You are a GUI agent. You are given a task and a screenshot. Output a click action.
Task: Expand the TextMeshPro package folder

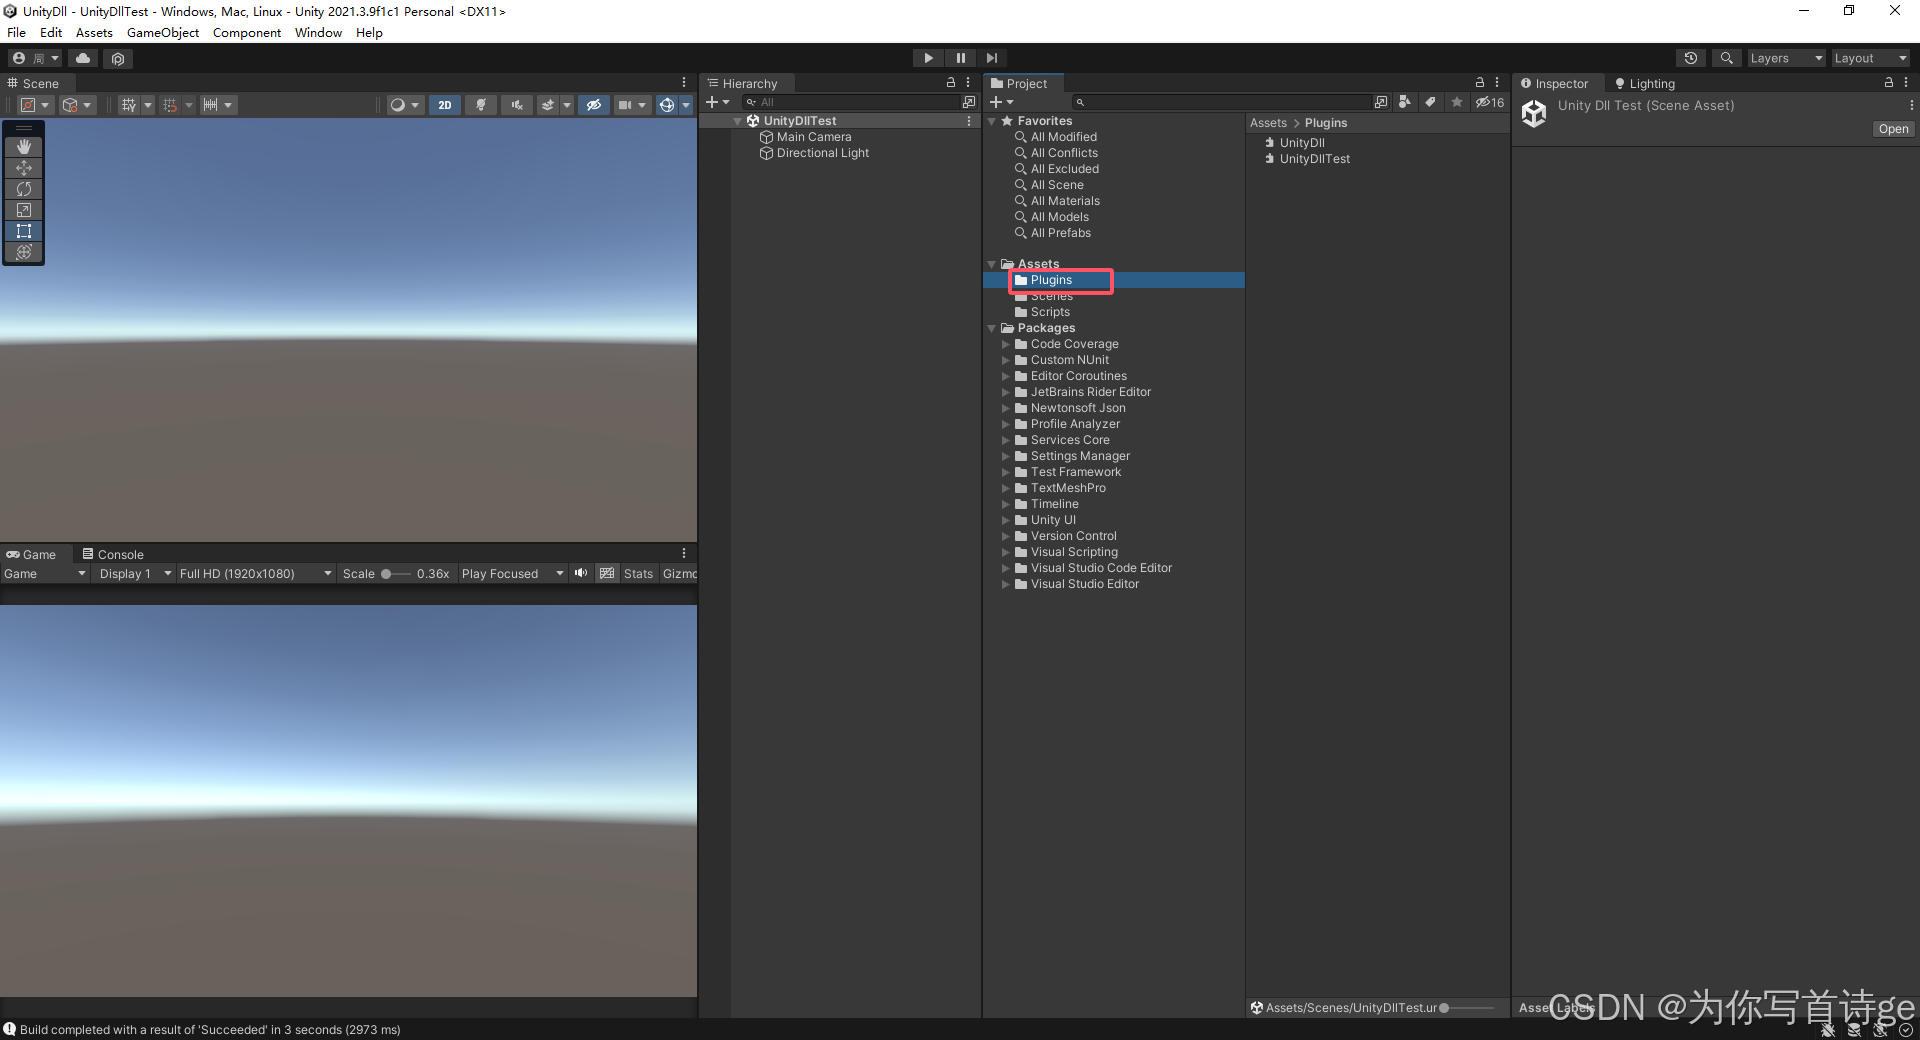[x=1006, y=488]
